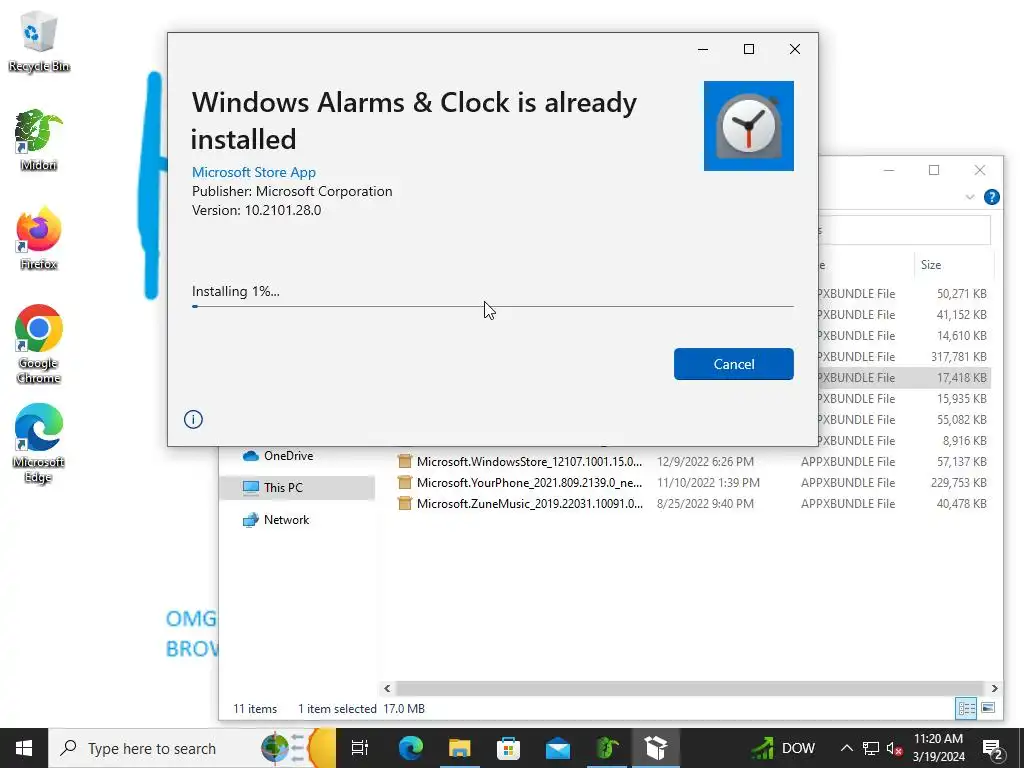The width and height of the screenshot is (1024, 768).
Task: Select the Microsoft.ZuneMusic appxbundle file
Action: tap(692, 504)
